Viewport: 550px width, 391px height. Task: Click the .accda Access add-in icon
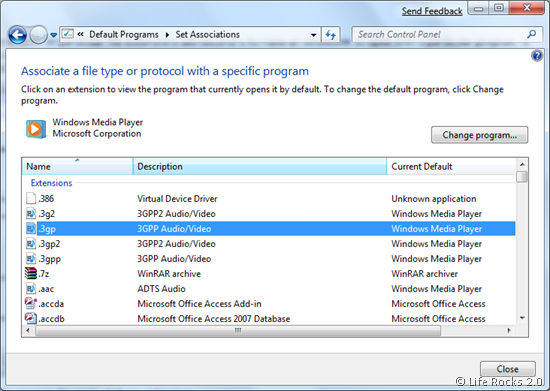point(31,303)
